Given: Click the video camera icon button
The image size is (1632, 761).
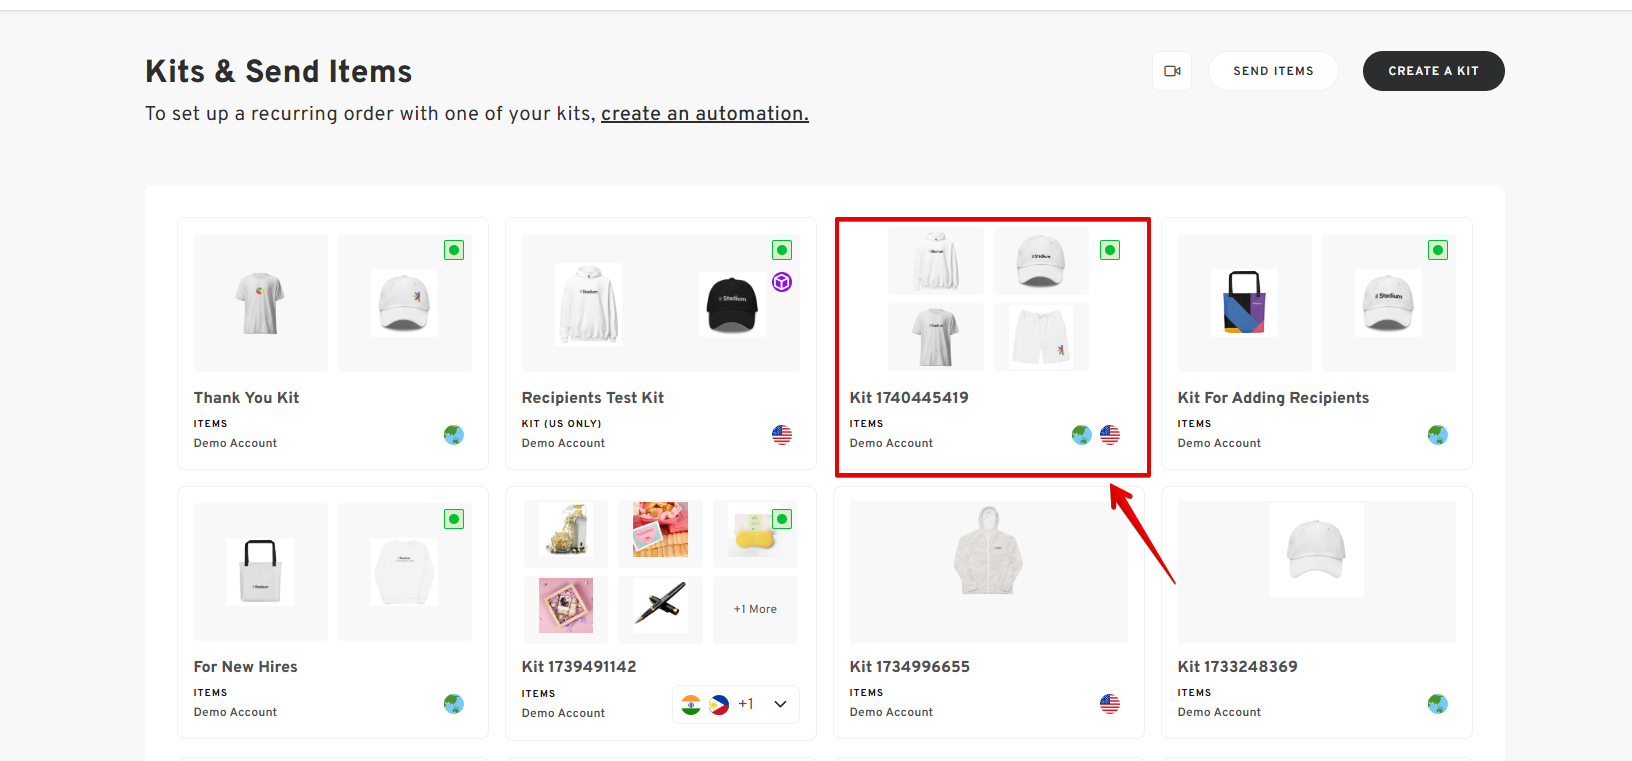Looking at the screenshot, I should (x=1172, y=71).
